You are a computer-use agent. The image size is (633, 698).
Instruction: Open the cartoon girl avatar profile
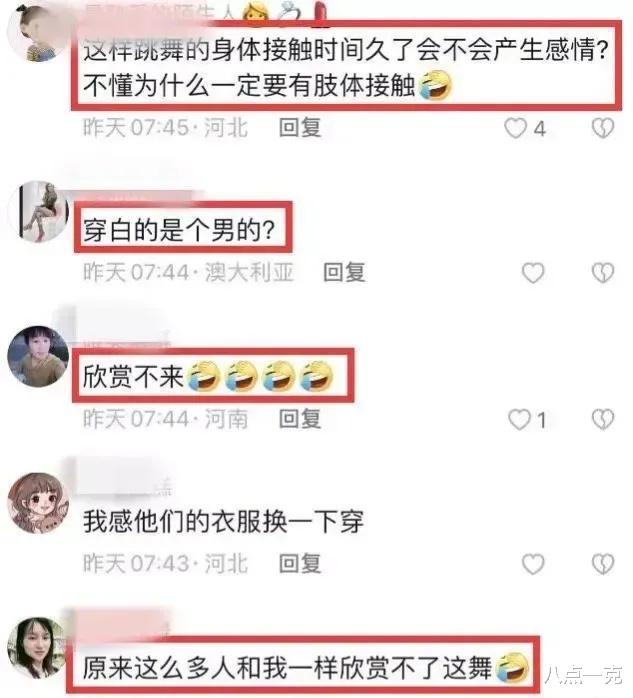pyautogui.click(x=38, y=503)
